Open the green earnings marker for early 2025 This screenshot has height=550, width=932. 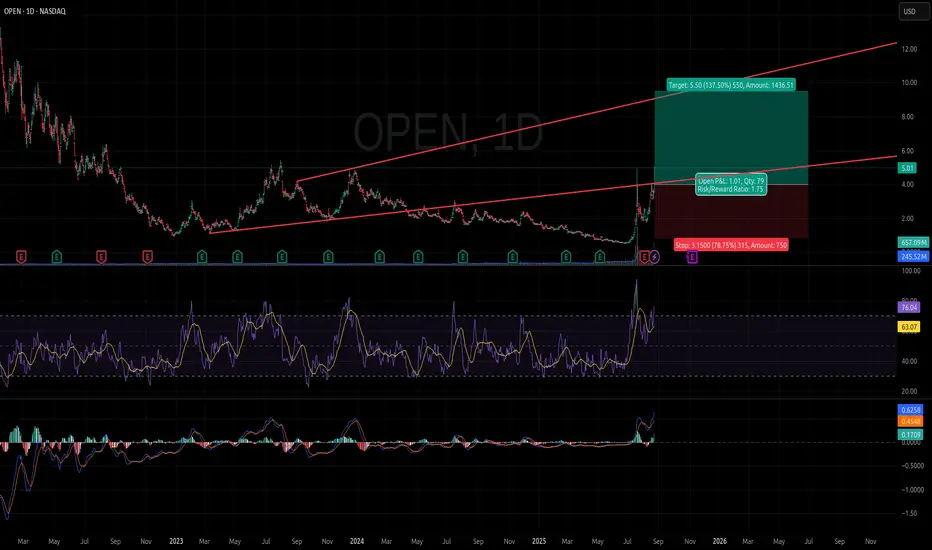click(566, 257)
